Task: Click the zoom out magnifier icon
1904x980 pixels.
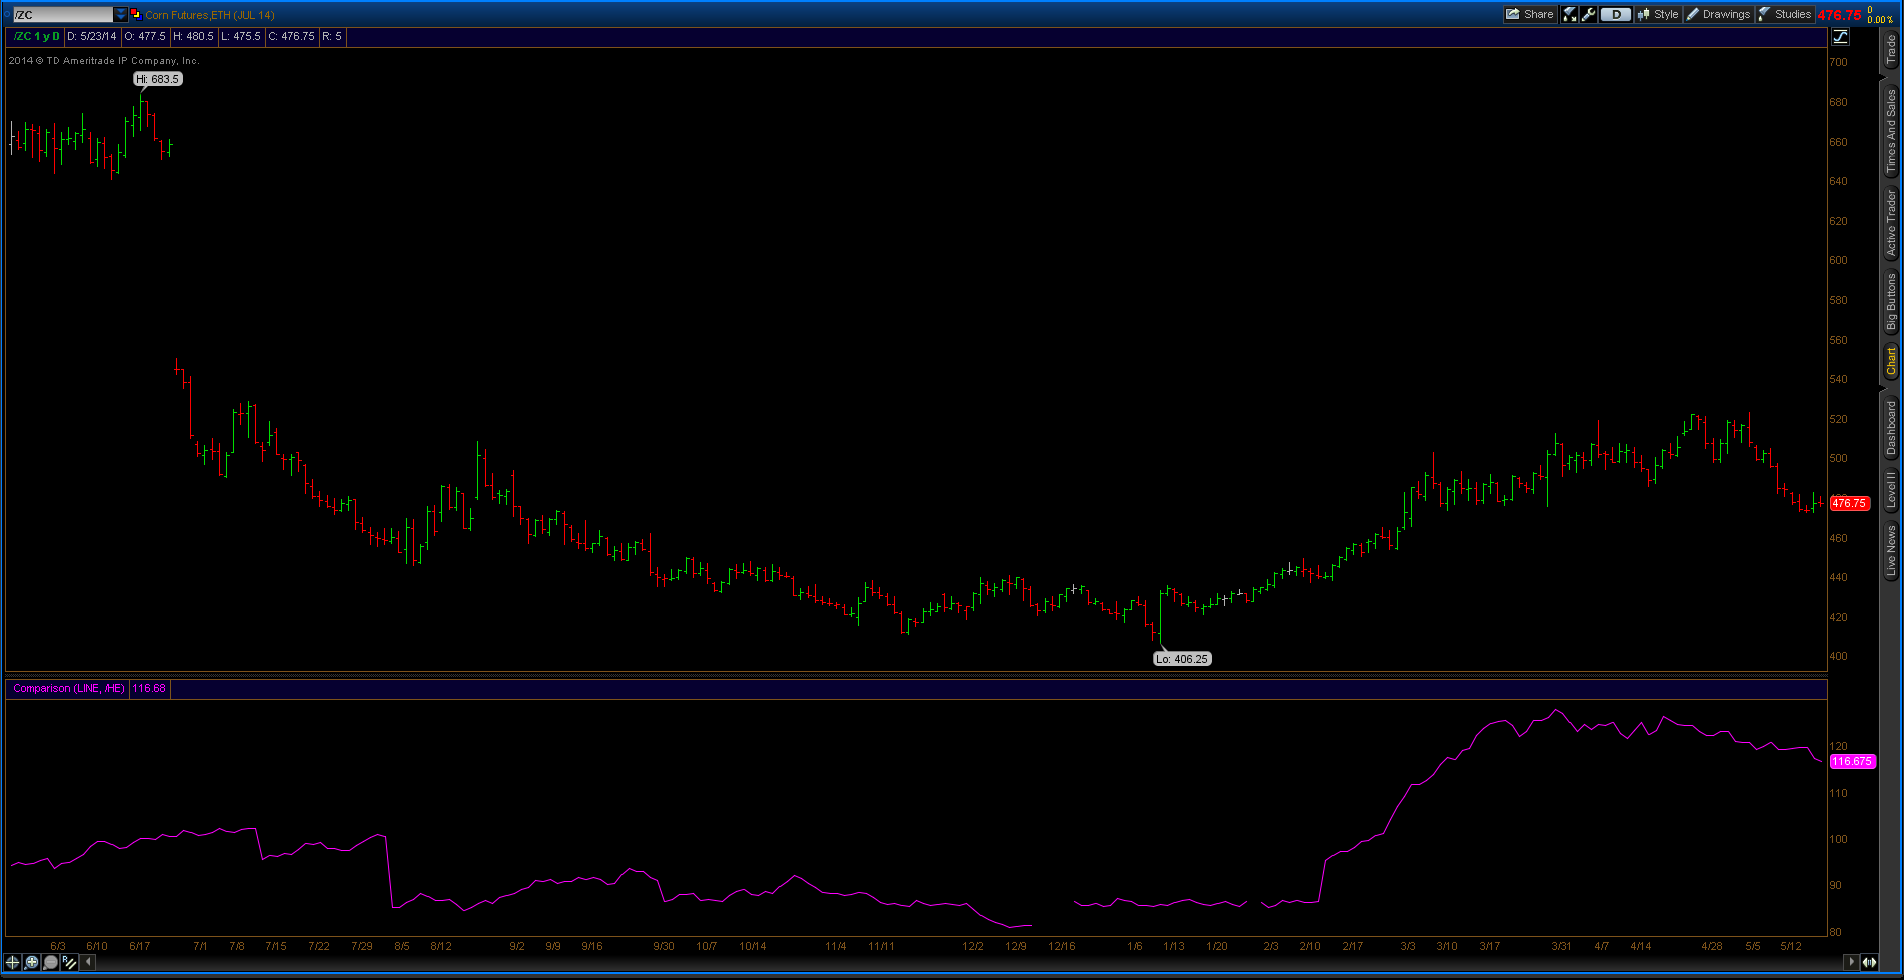Action: click(x=50, y=962)
